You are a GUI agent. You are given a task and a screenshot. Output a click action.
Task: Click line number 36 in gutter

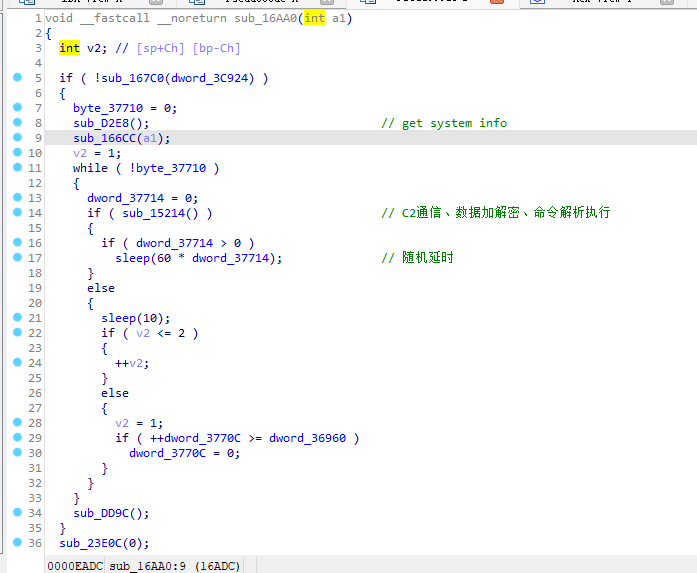[35, 543]
